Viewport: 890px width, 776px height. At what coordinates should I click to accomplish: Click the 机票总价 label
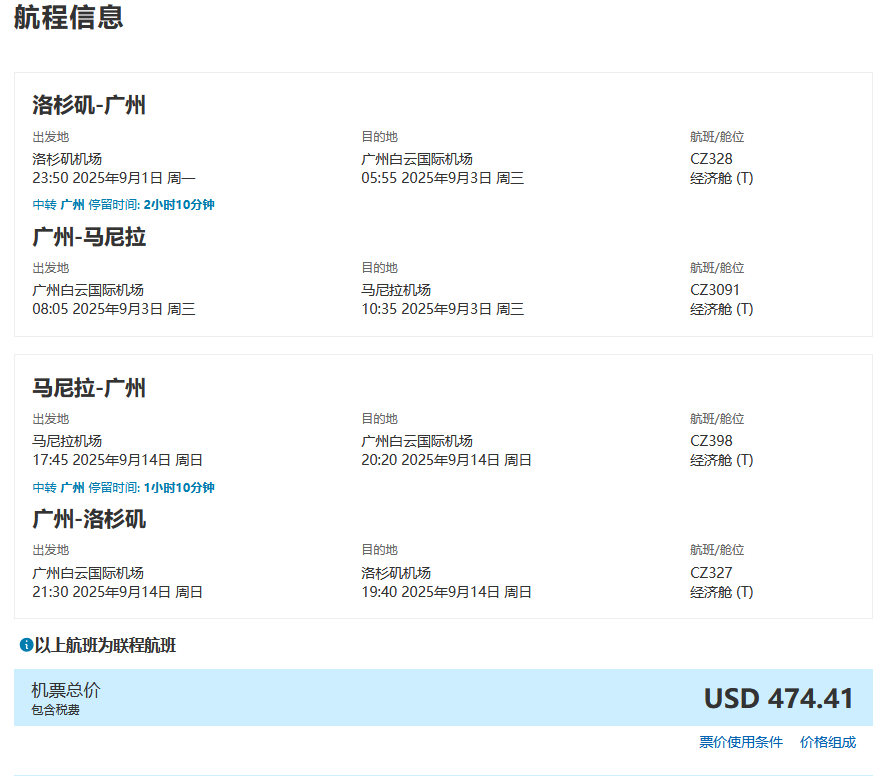(66, 690)
